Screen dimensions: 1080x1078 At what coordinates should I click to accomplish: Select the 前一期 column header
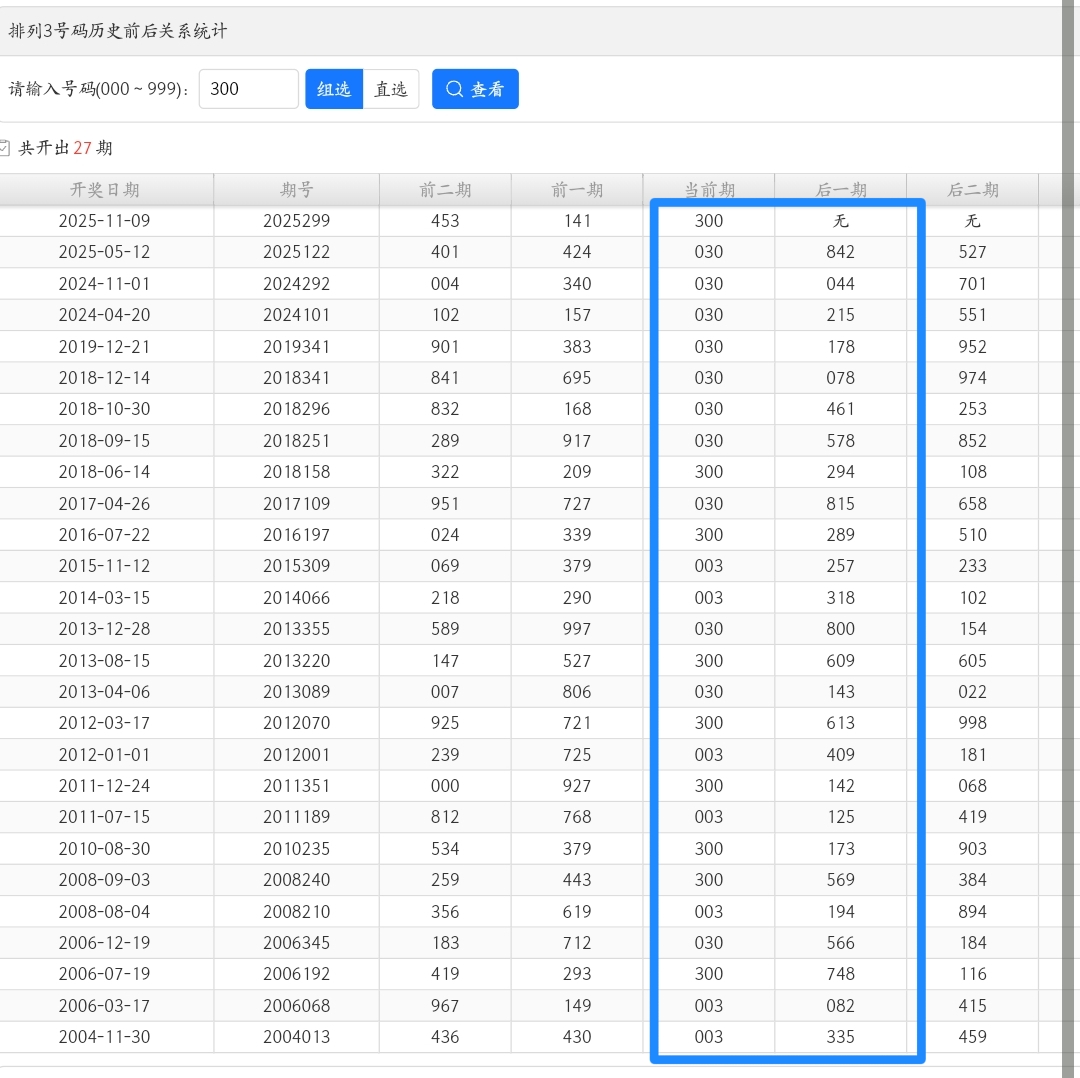click(577, 190)
